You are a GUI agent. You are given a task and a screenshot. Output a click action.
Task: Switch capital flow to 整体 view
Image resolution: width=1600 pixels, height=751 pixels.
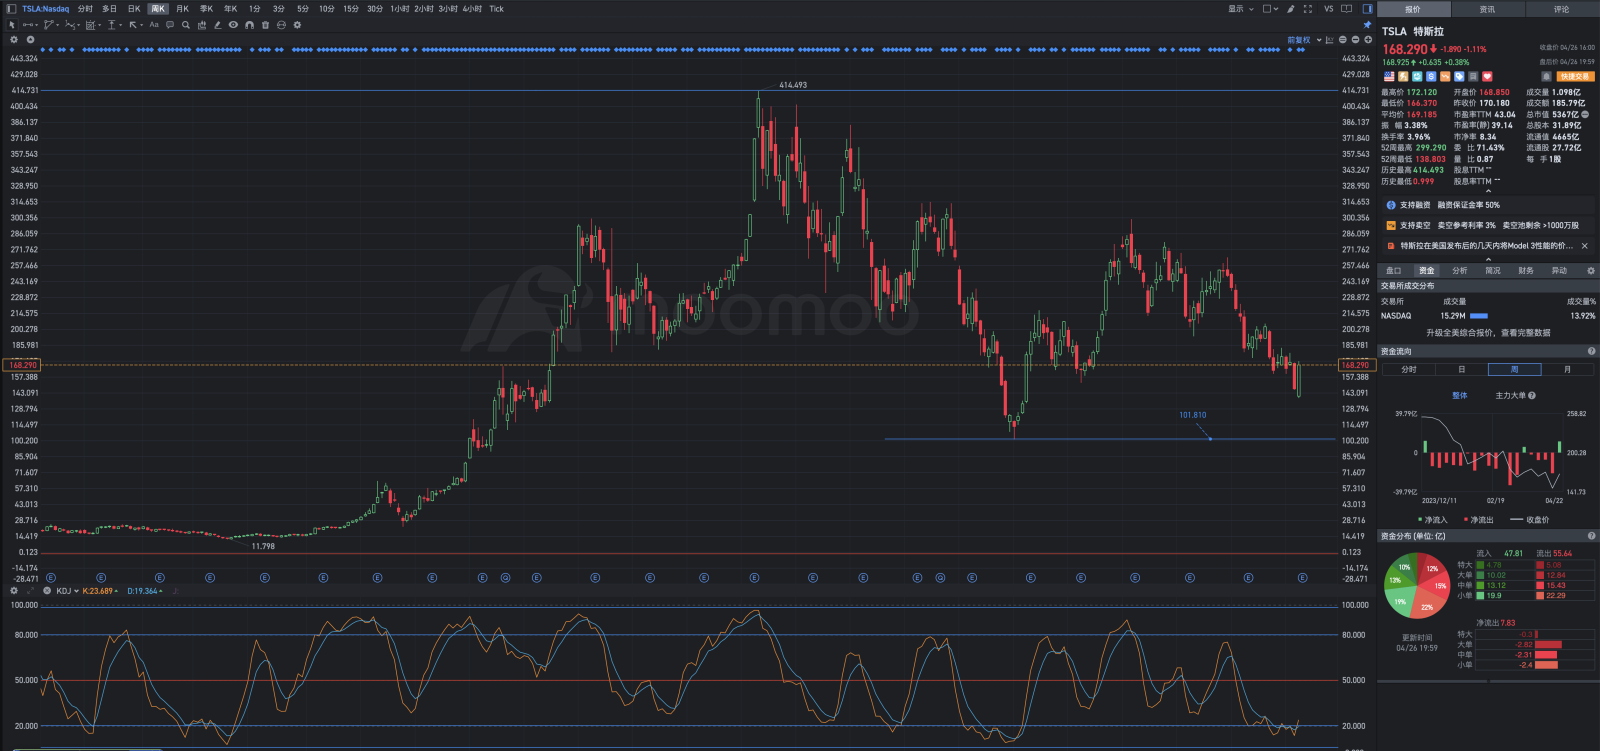click(1460, 396)
